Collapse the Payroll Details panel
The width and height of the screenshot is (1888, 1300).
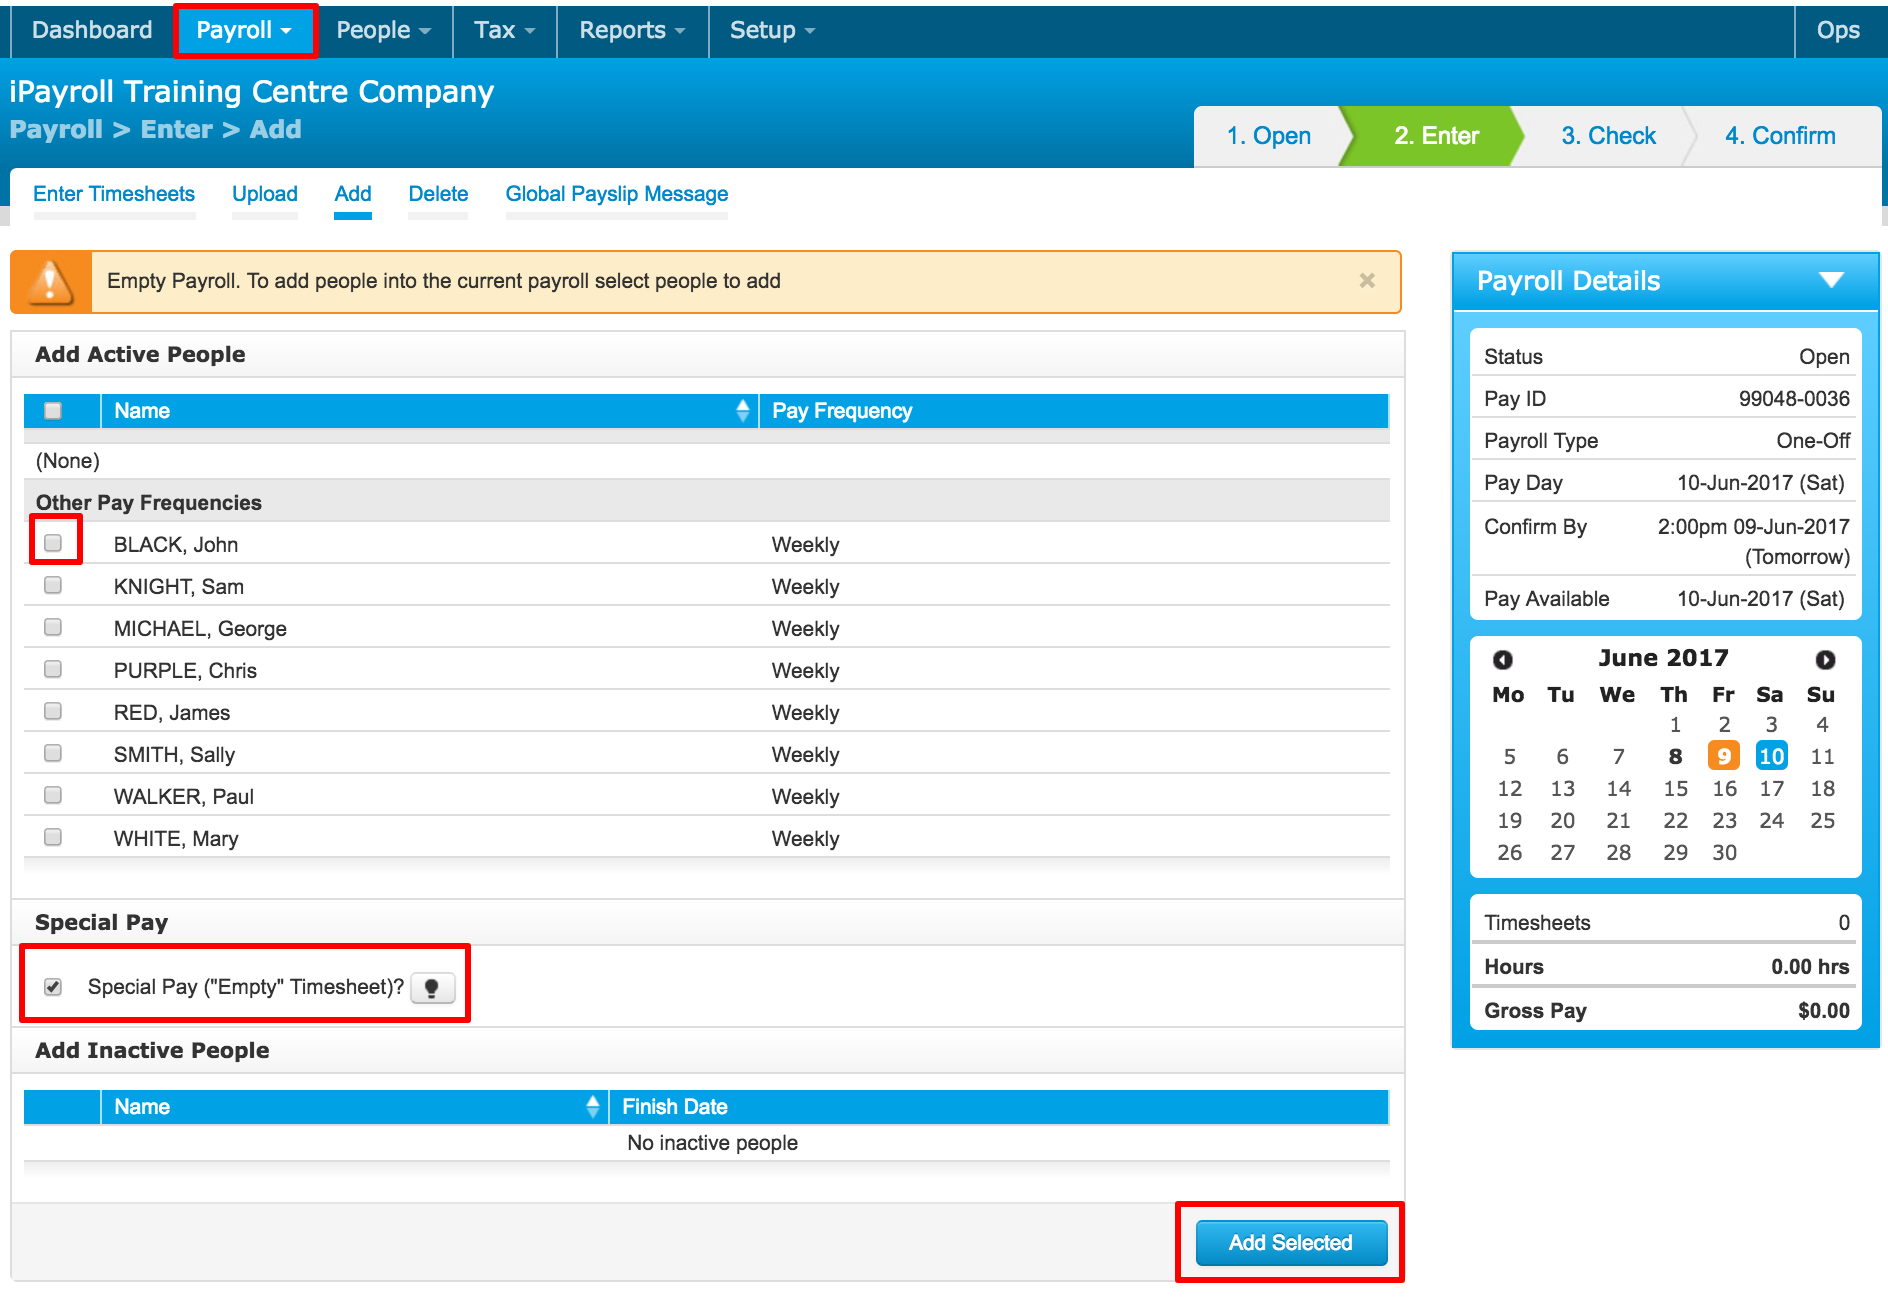[1831, 280]
